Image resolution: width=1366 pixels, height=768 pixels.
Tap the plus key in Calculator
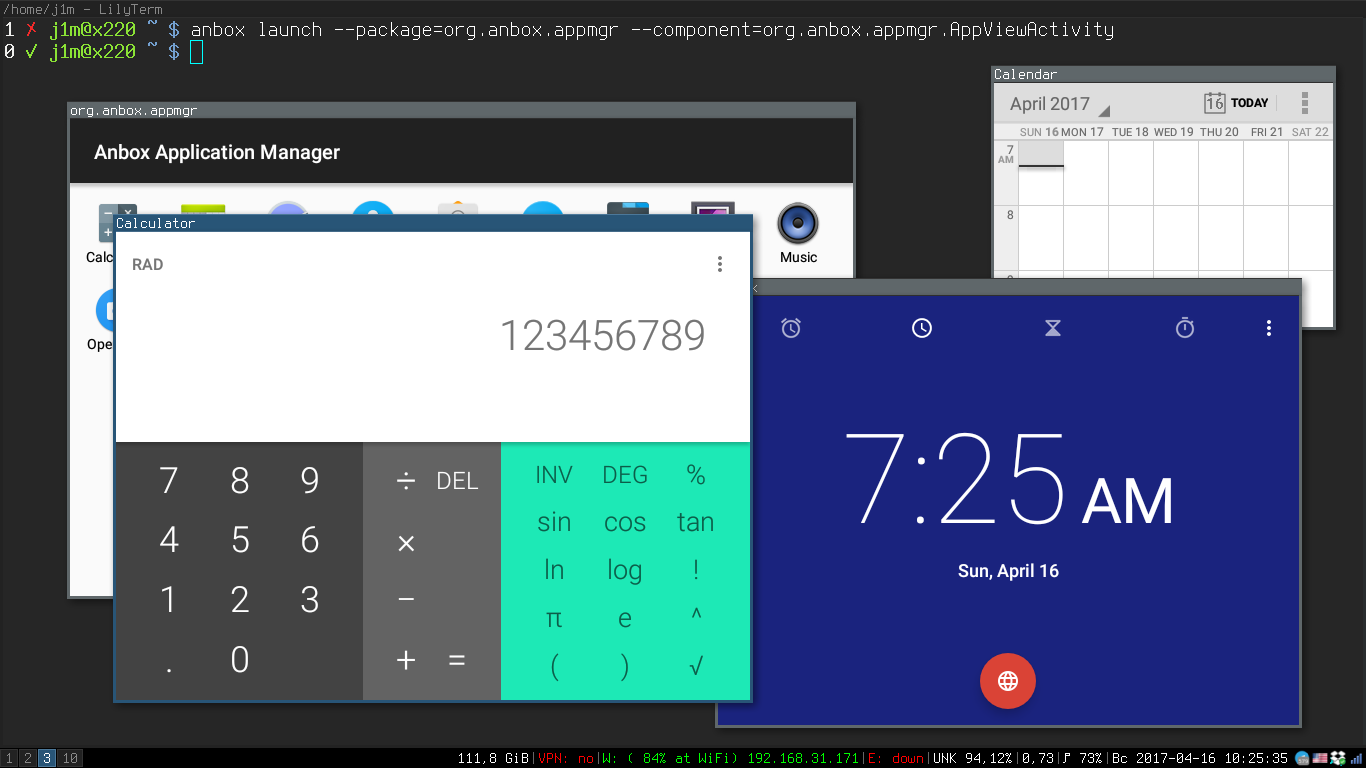click(x=405, y=660)
